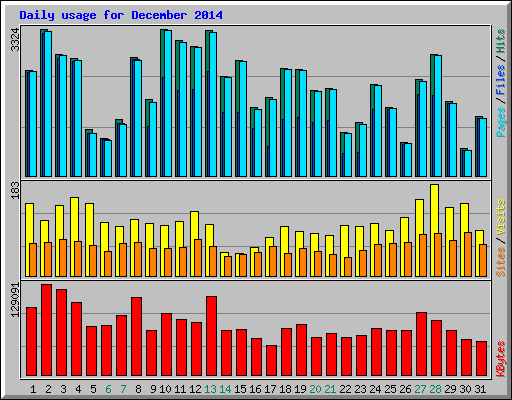The height and width of the screenshot is (400, 512).
Task: Click the 183 visits axis value
Action: point(15,190)
